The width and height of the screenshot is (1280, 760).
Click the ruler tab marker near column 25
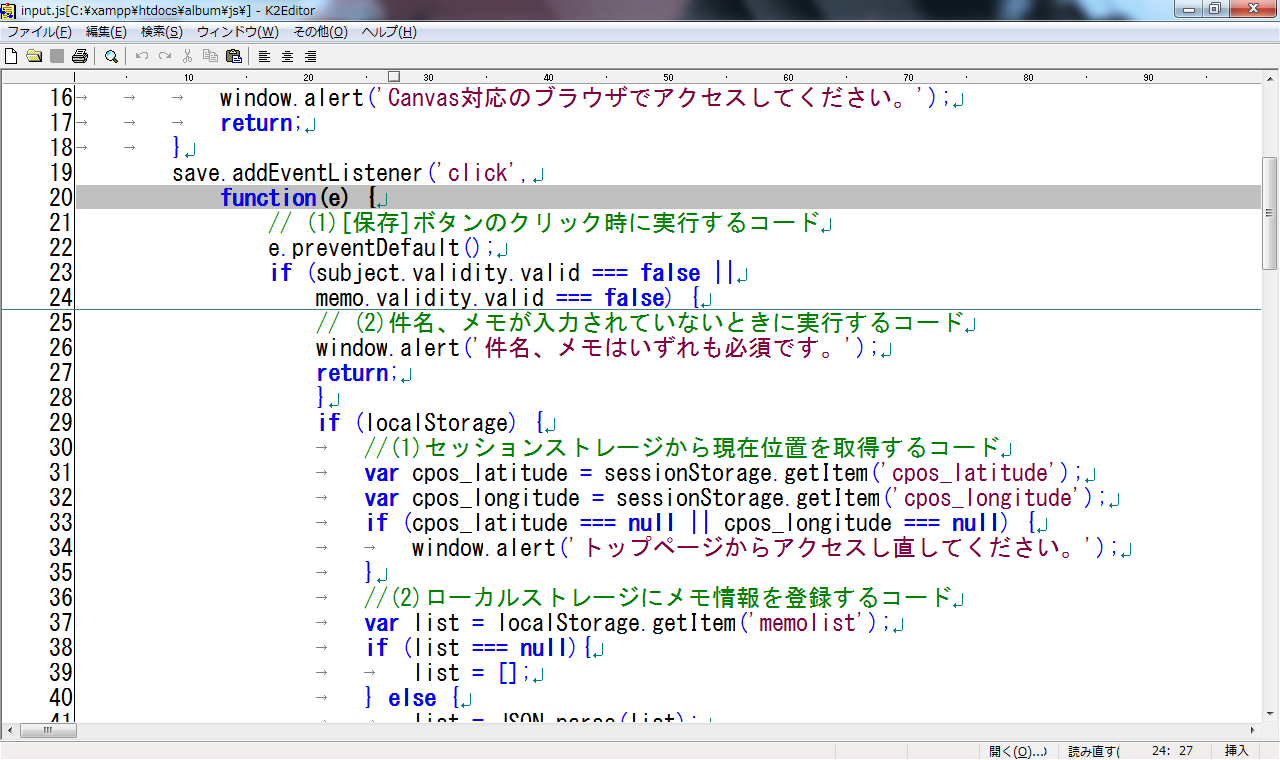coord(393,77)
